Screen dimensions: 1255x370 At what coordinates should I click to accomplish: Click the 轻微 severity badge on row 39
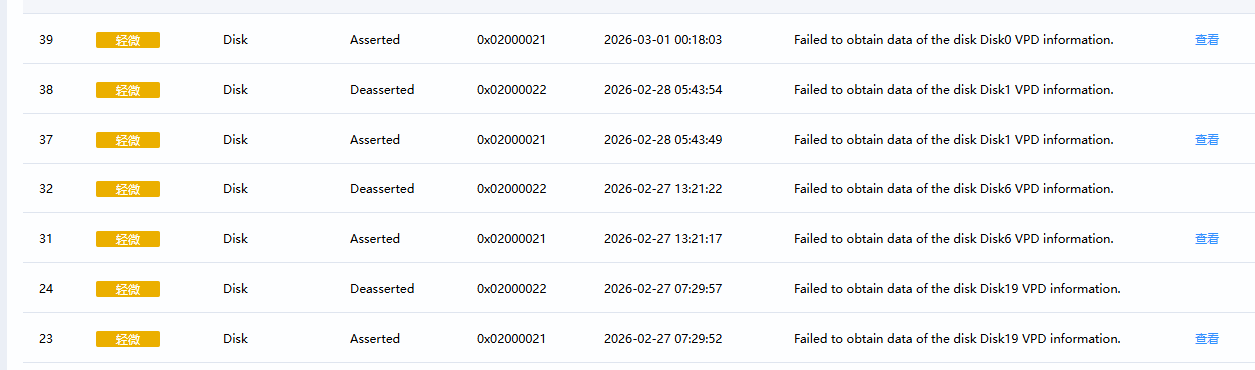pyautogui.click(x=128, y=40)
